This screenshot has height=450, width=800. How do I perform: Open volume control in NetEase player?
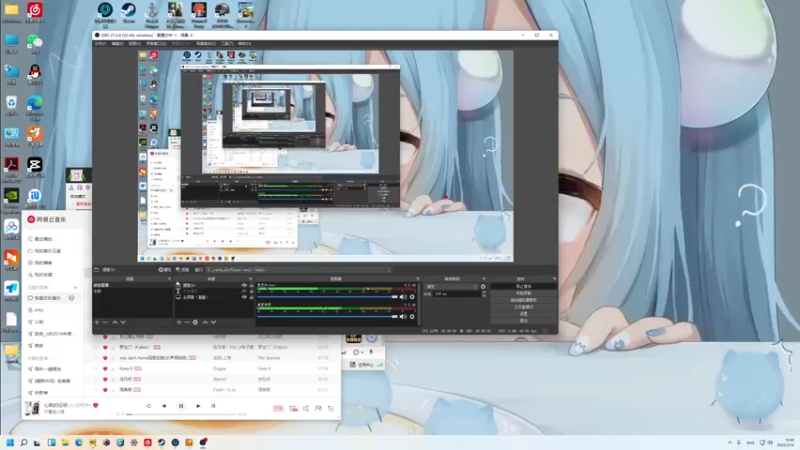306,408
